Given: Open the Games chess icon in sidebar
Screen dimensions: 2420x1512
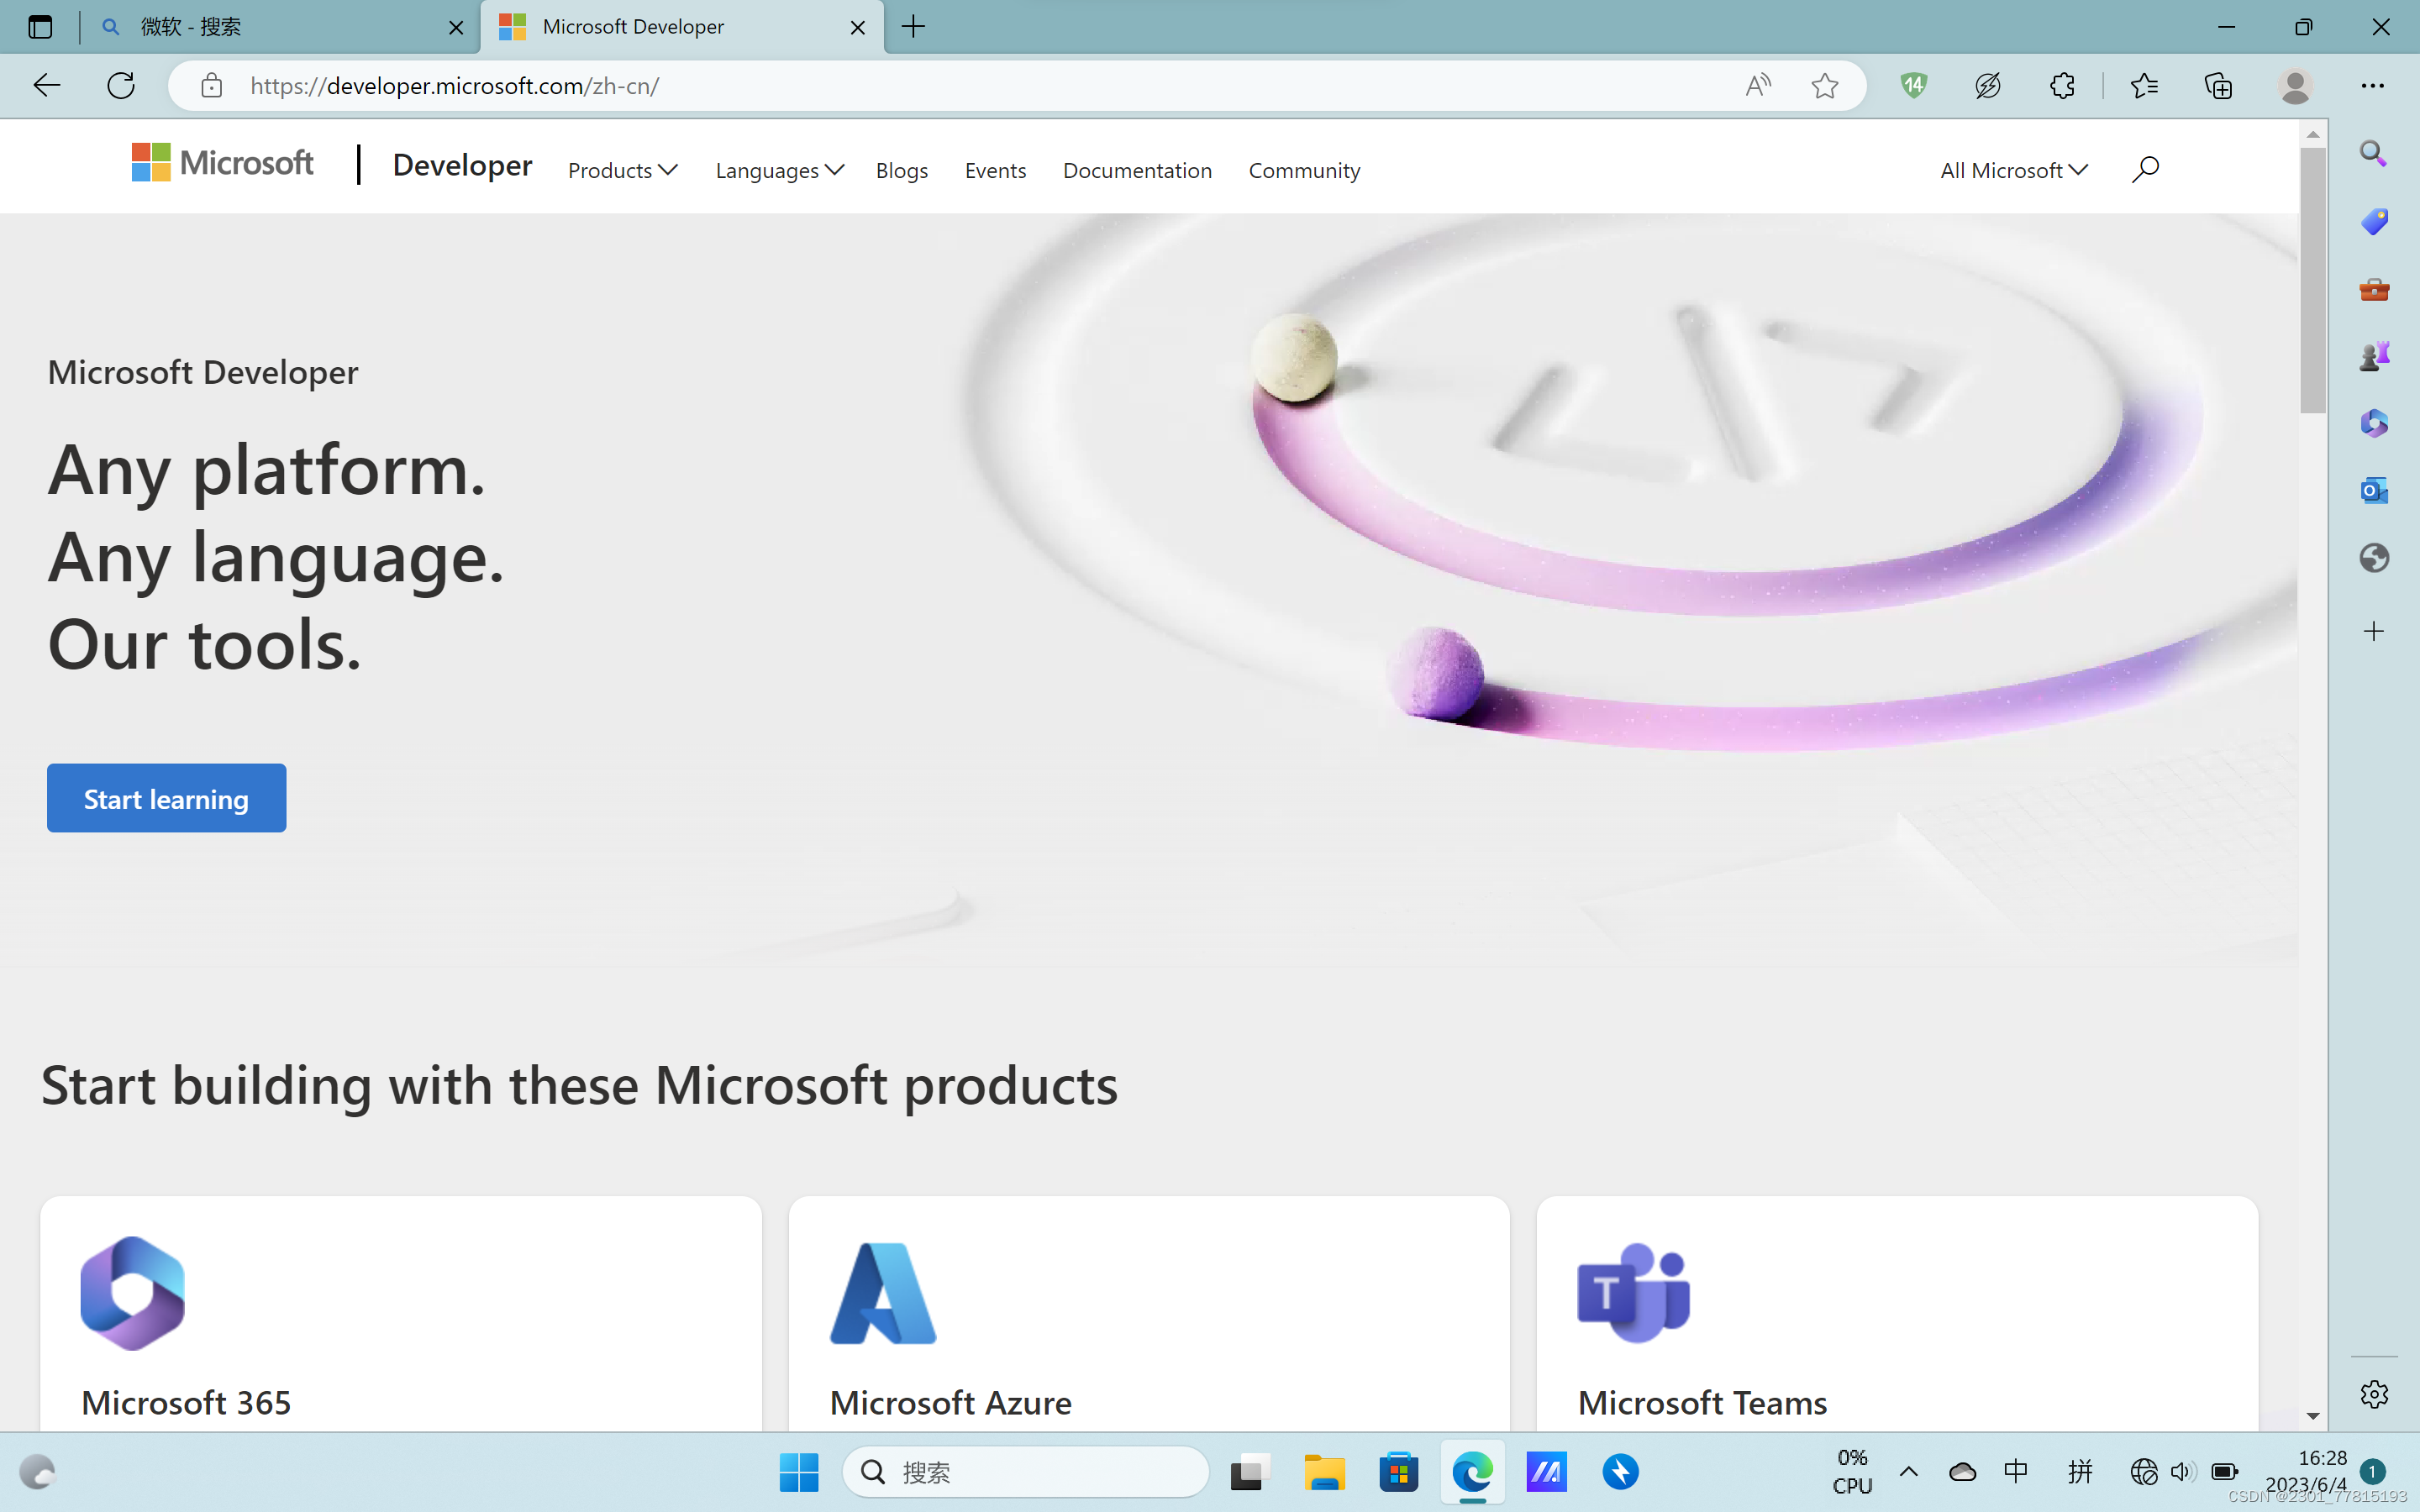Looking at the screenshot, I should [x=2373, y=356].
